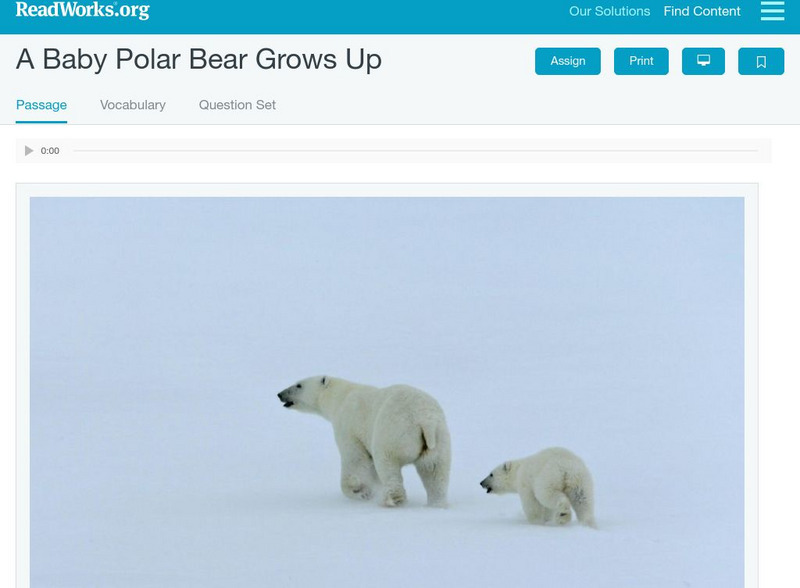Bookmark this passage with the bookmark icon

coord(761,61)
